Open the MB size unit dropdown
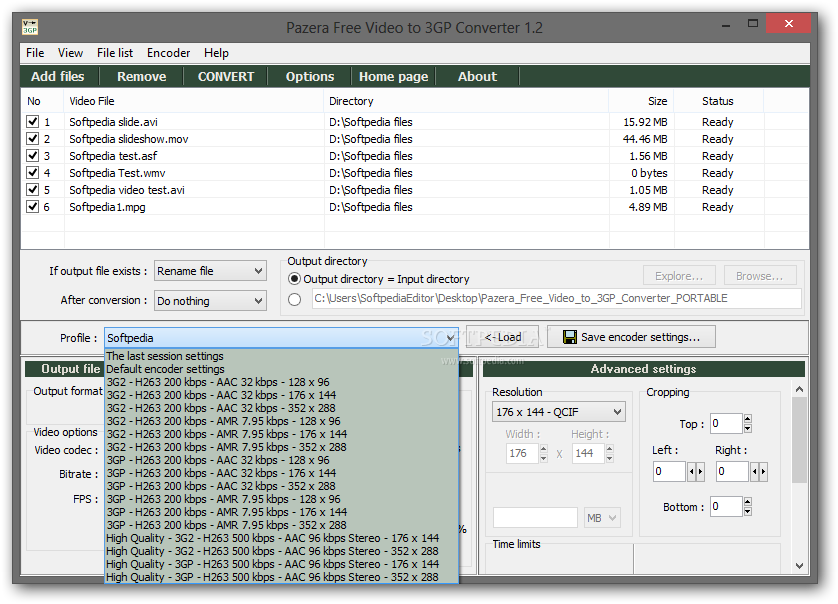The height and width of the screenshot is (604, 838). tap(602, 517)
